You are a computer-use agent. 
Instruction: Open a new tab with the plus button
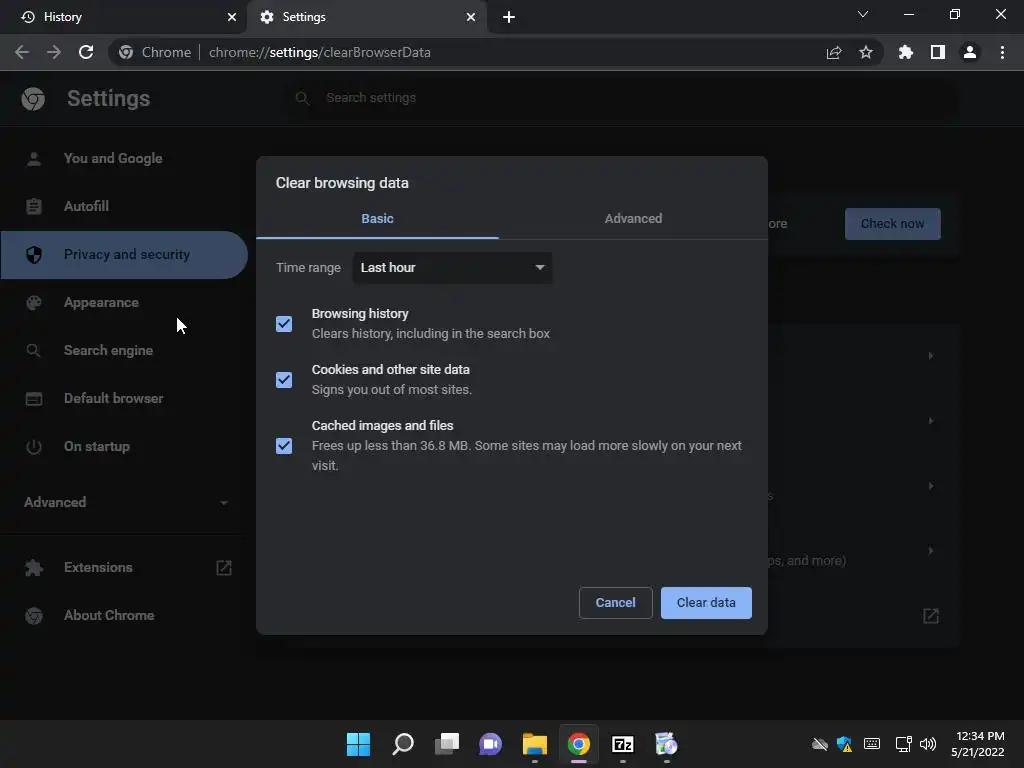click(x=509, y=17)
